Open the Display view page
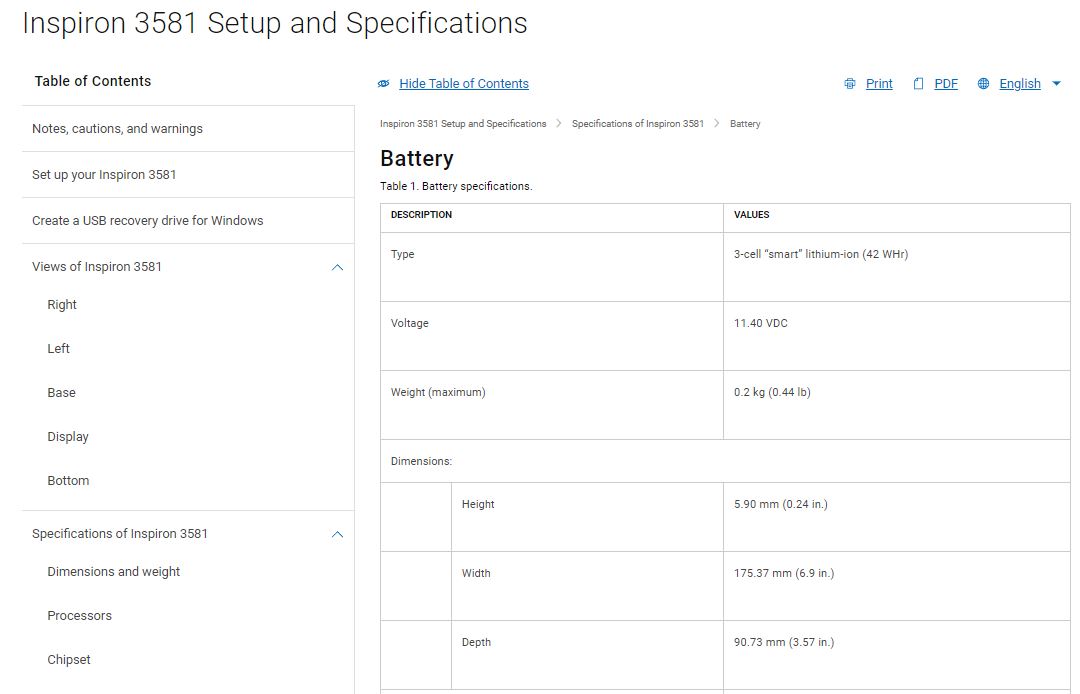The height and width of the screenshot is (694, 1080). [68, 437]
